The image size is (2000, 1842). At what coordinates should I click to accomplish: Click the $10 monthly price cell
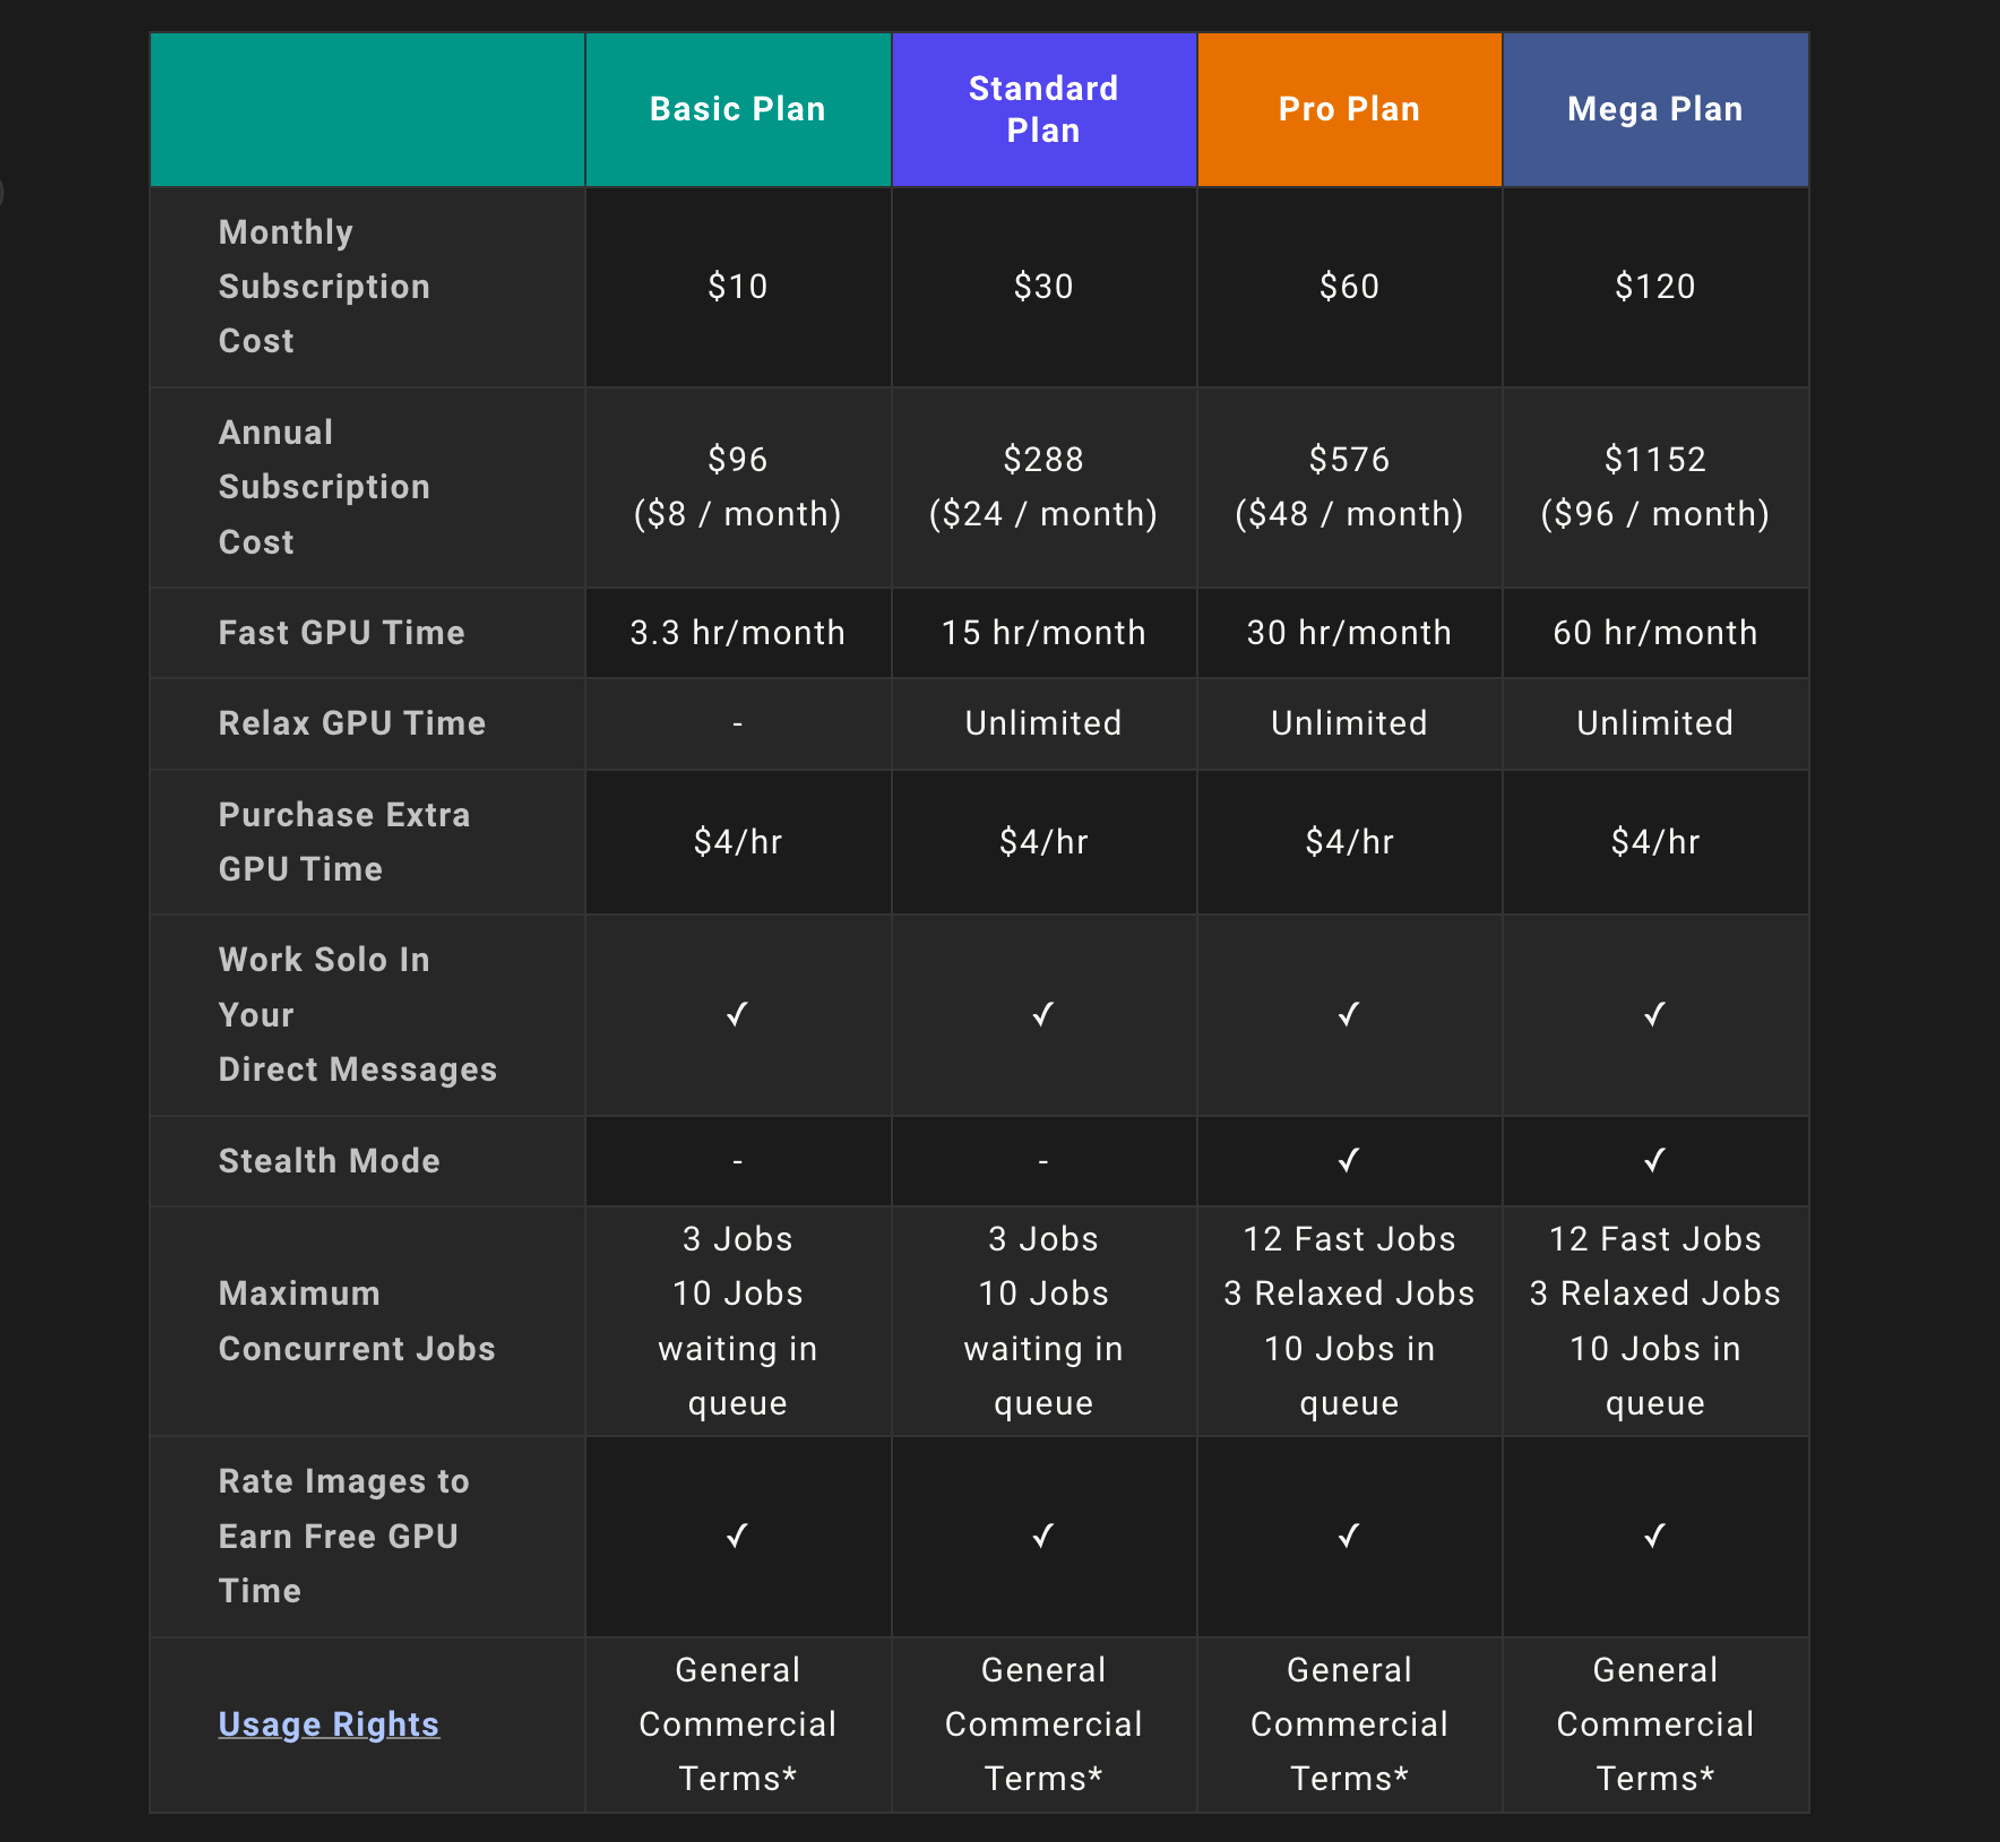pos(738,287)
